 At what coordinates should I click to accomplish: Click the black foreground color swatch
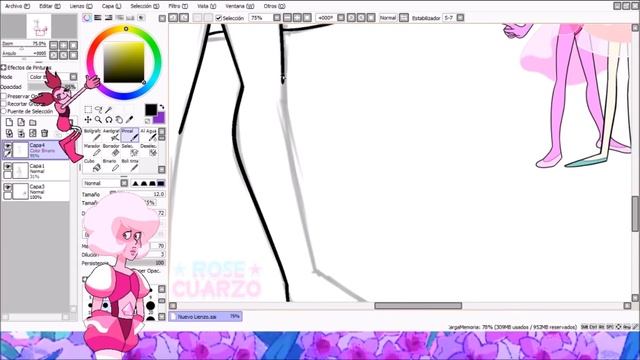pyautogui.click(x=151, y=109)
